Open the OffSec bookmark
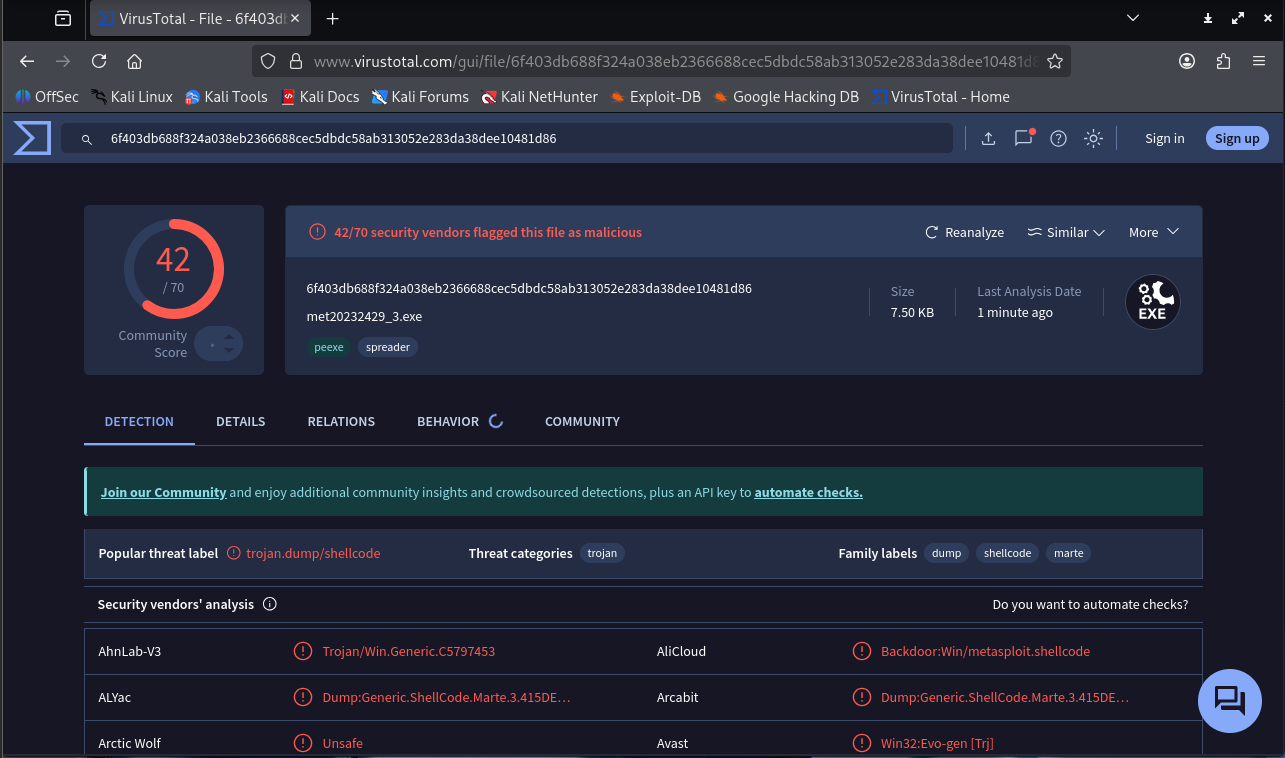 (x=46, y=97)
